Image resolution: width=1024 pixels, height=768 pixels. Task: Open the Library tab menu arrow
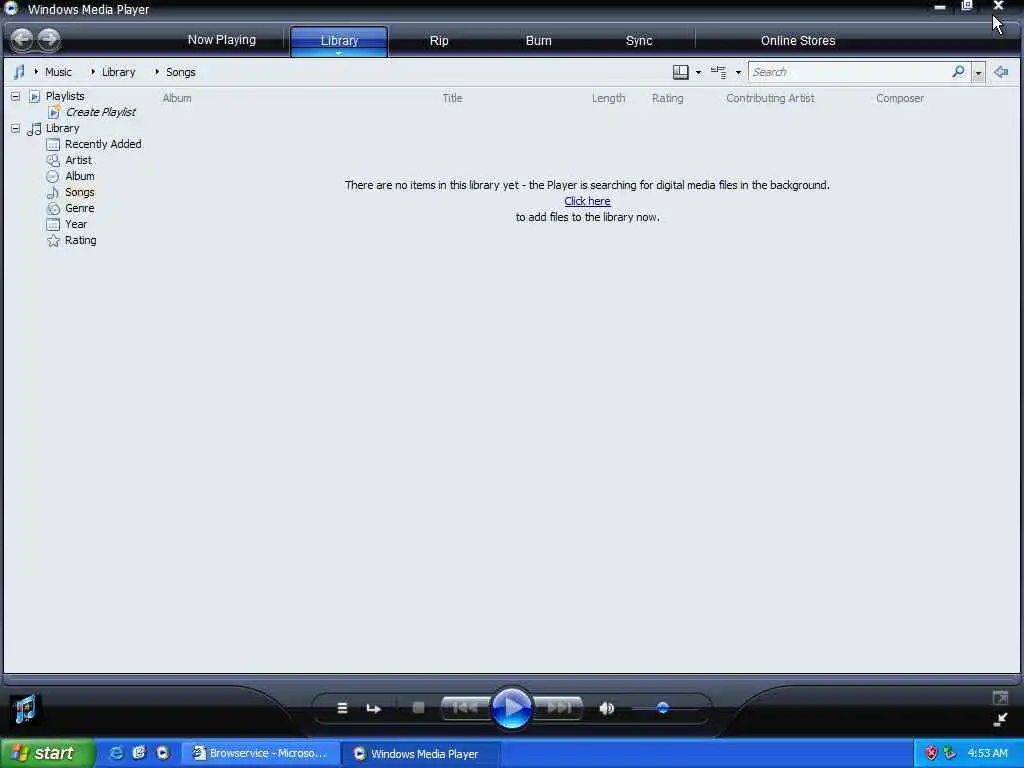338,53
